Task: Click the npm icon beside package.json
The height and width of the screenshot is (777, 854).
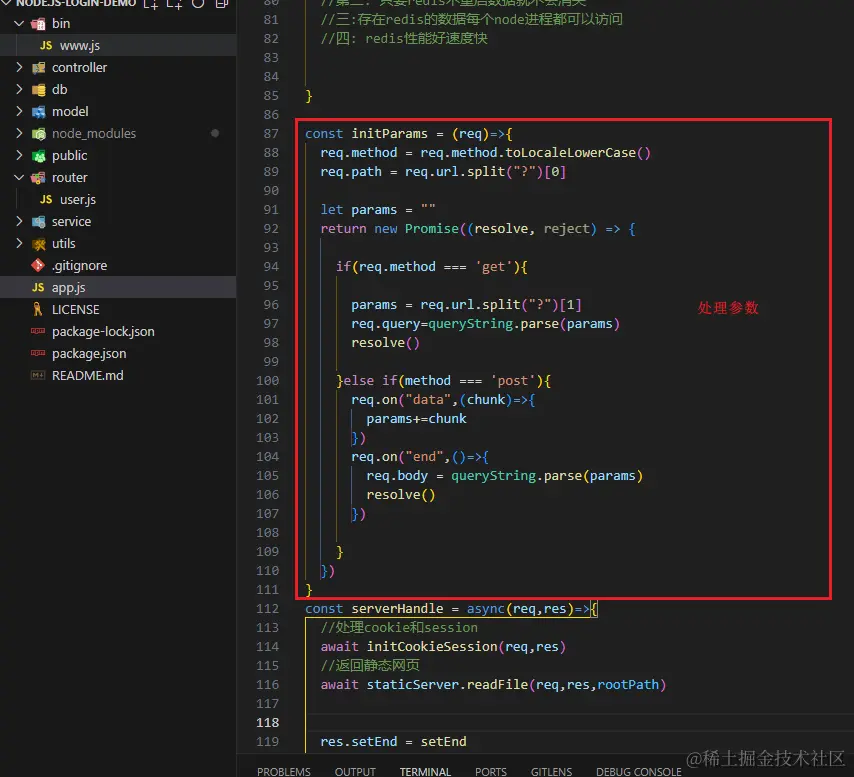Action: (x=38, y=353)
